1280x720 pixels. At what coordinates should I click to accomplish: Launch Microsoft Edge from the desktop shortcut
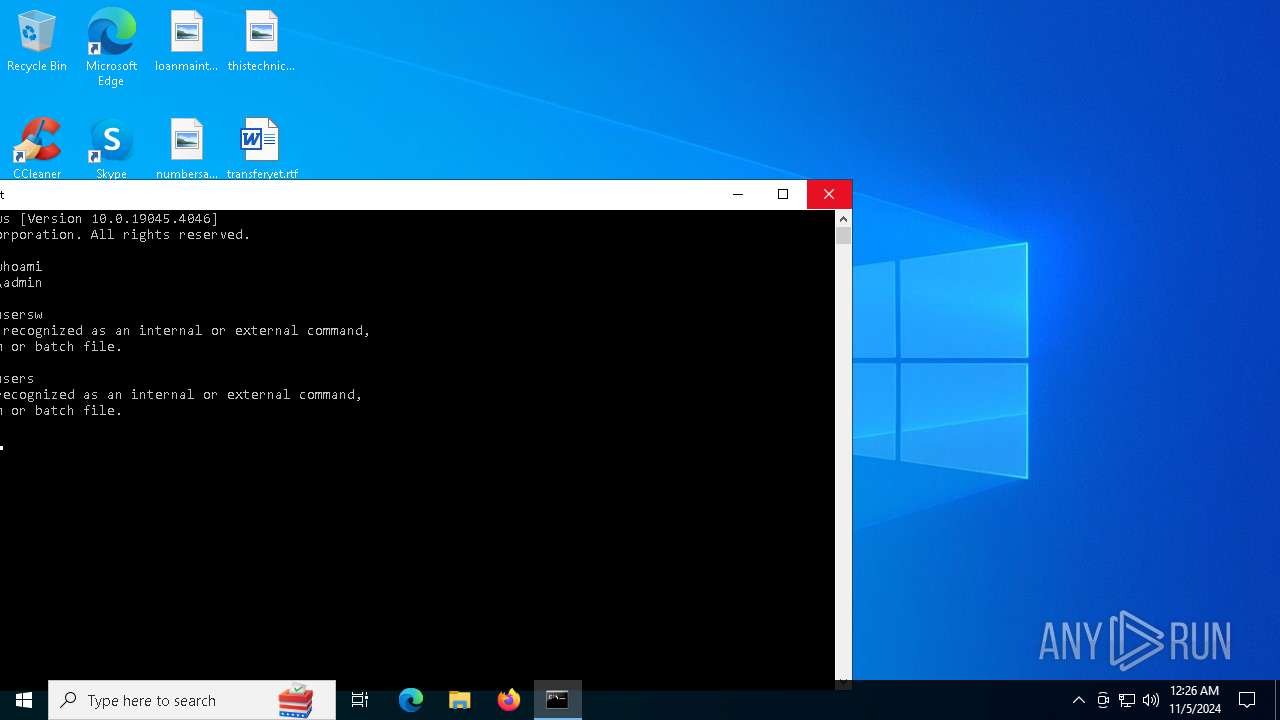(x=111, y=47)
